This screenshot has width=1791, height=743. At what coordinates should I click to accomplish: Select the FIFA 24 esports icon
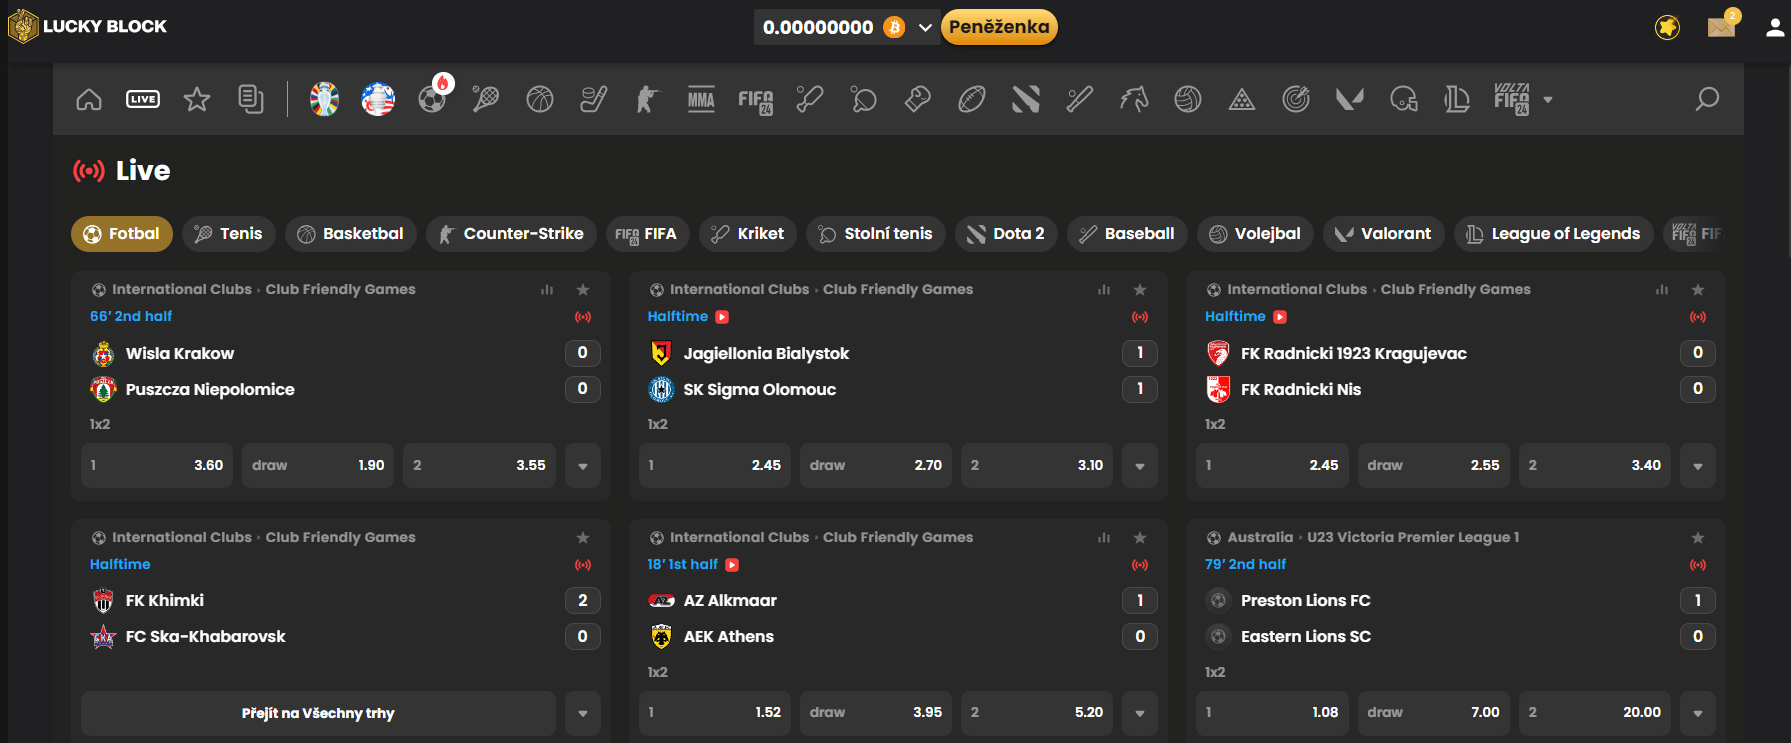coord(756,100)
